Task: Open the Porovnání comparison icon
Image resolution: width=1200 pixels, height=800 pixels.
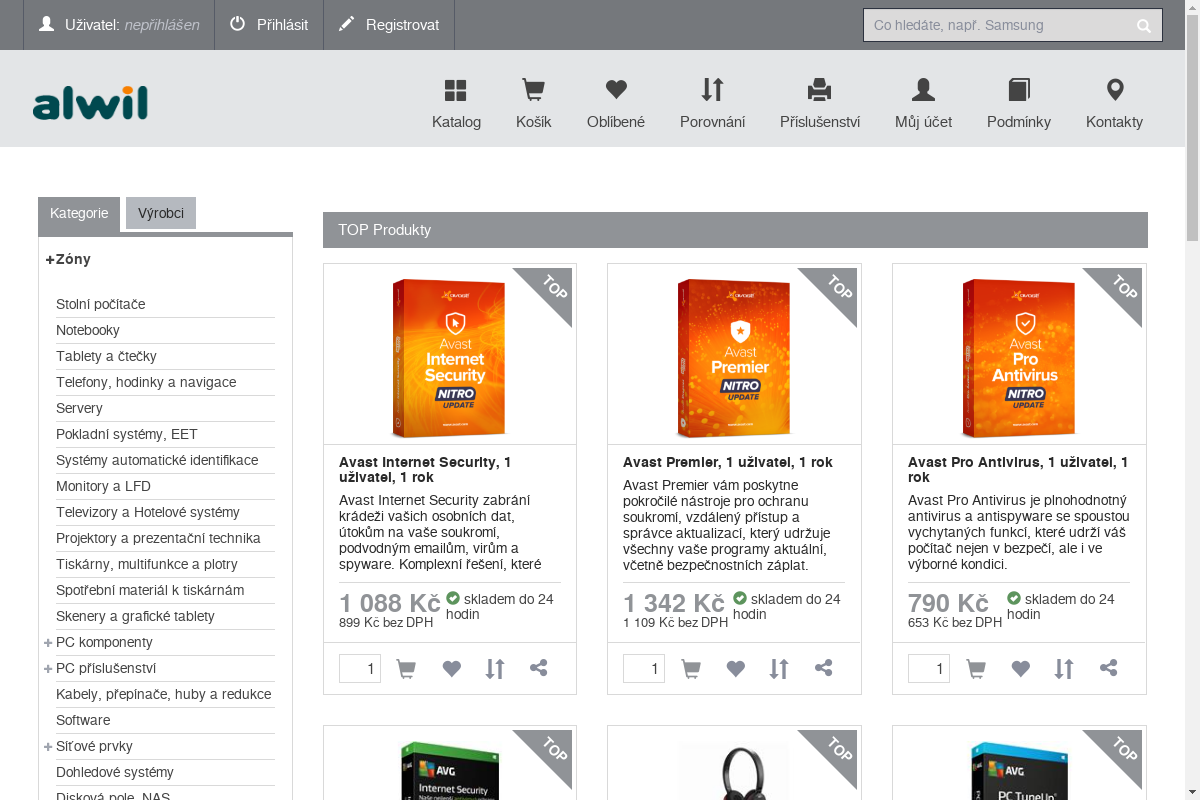Action: 712,91
